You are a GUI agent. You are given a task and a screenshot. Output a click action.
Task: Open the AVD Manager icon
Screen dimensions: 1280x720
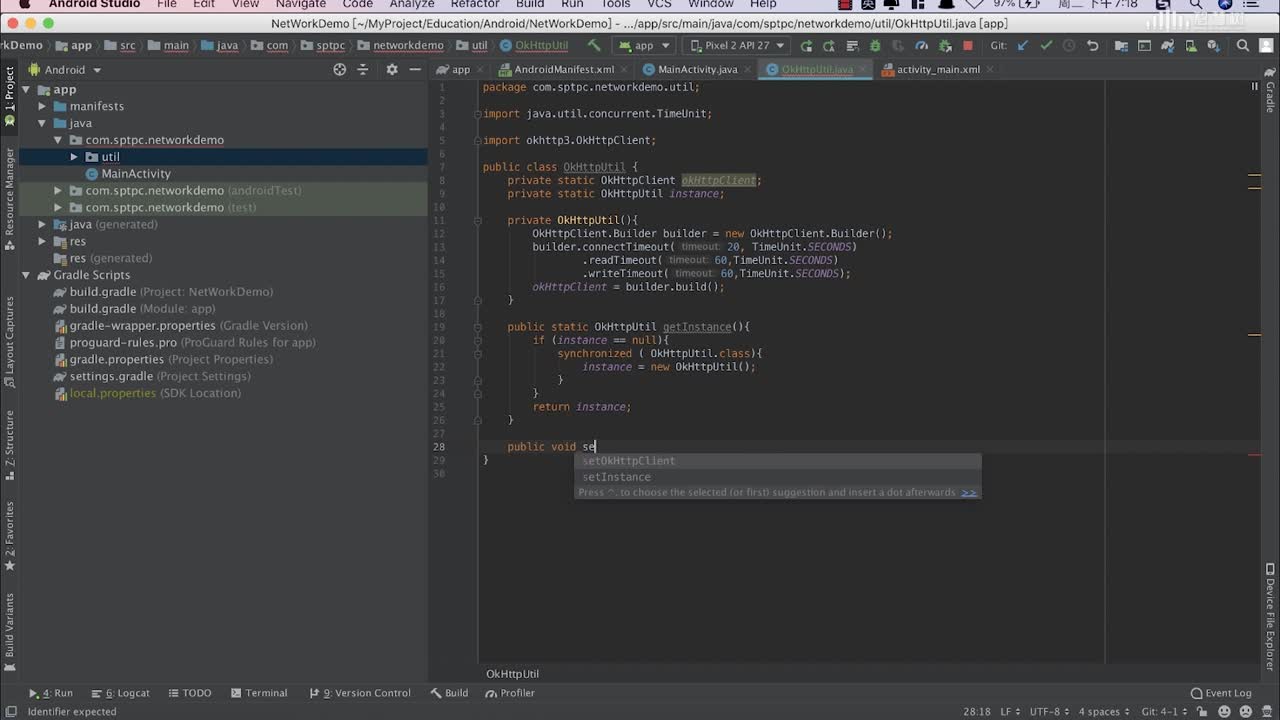(x=1191, y=45)
